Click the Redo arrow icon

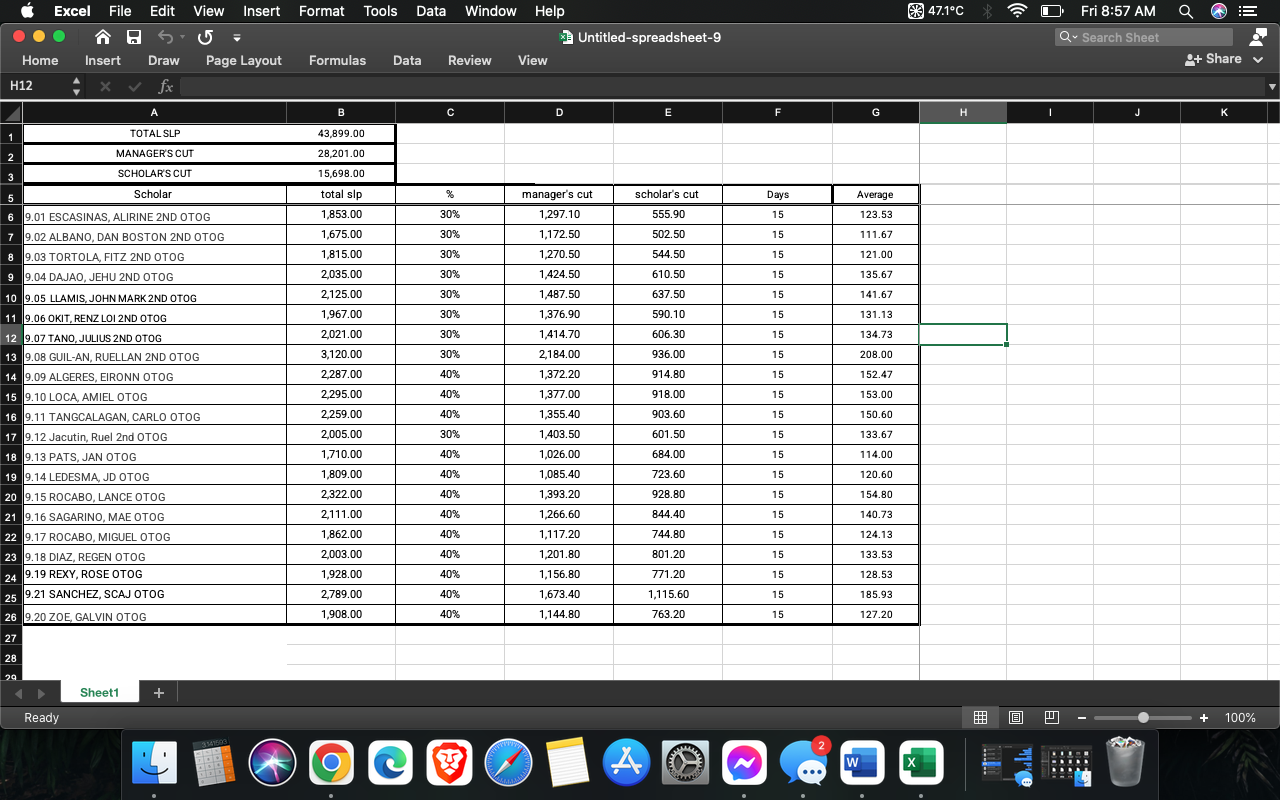(x=206, y=37)
